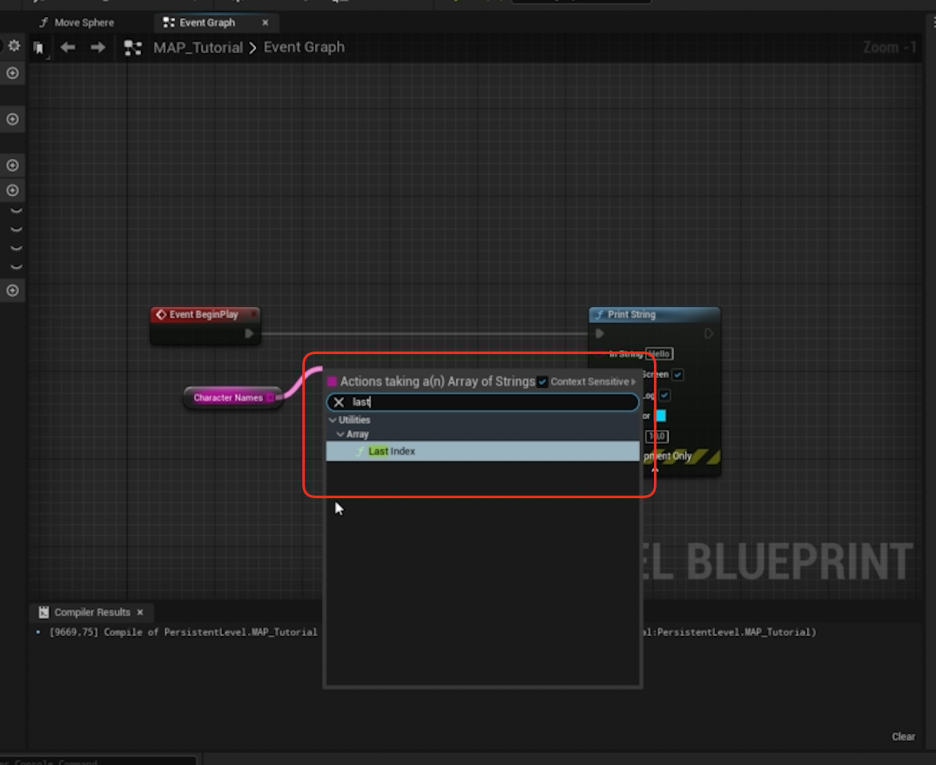Clear the compiler results log
This screenshot has width=936, height=765.
click(x=903, y=736)
